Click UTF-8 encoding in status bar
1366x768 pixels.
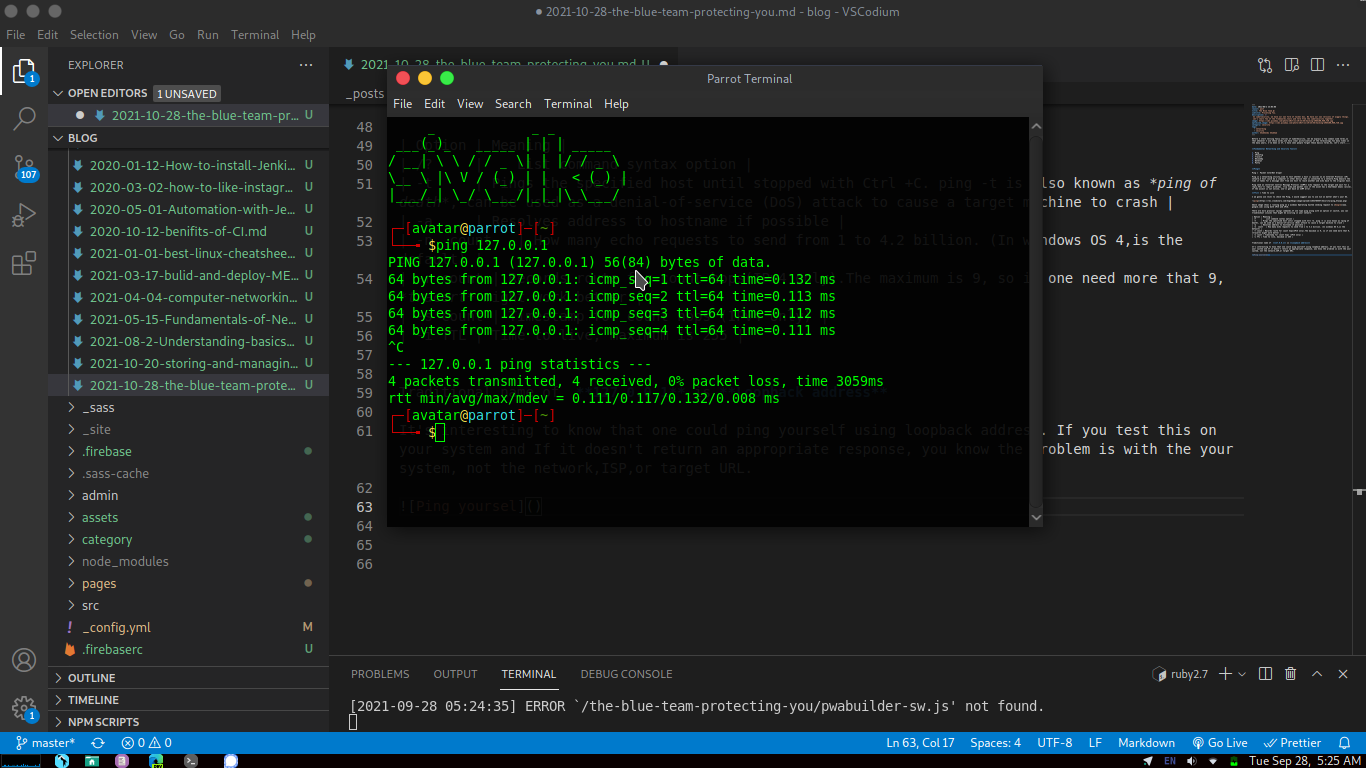pos(1055,743)
